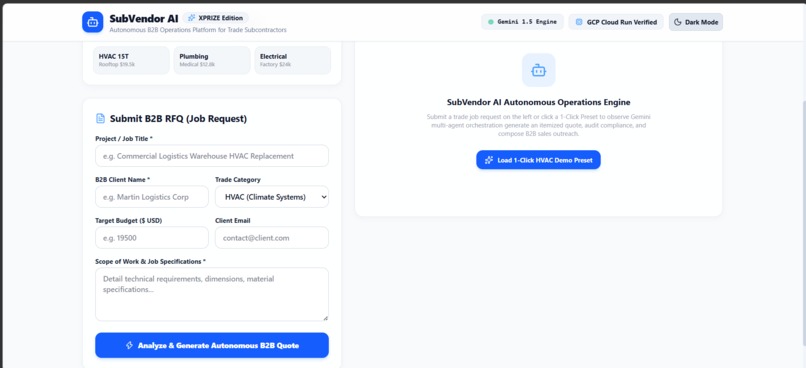Toggle Dark Mode
Image resolution: width=806 pixels, height=368 pixels.
[x=695, y=22]
